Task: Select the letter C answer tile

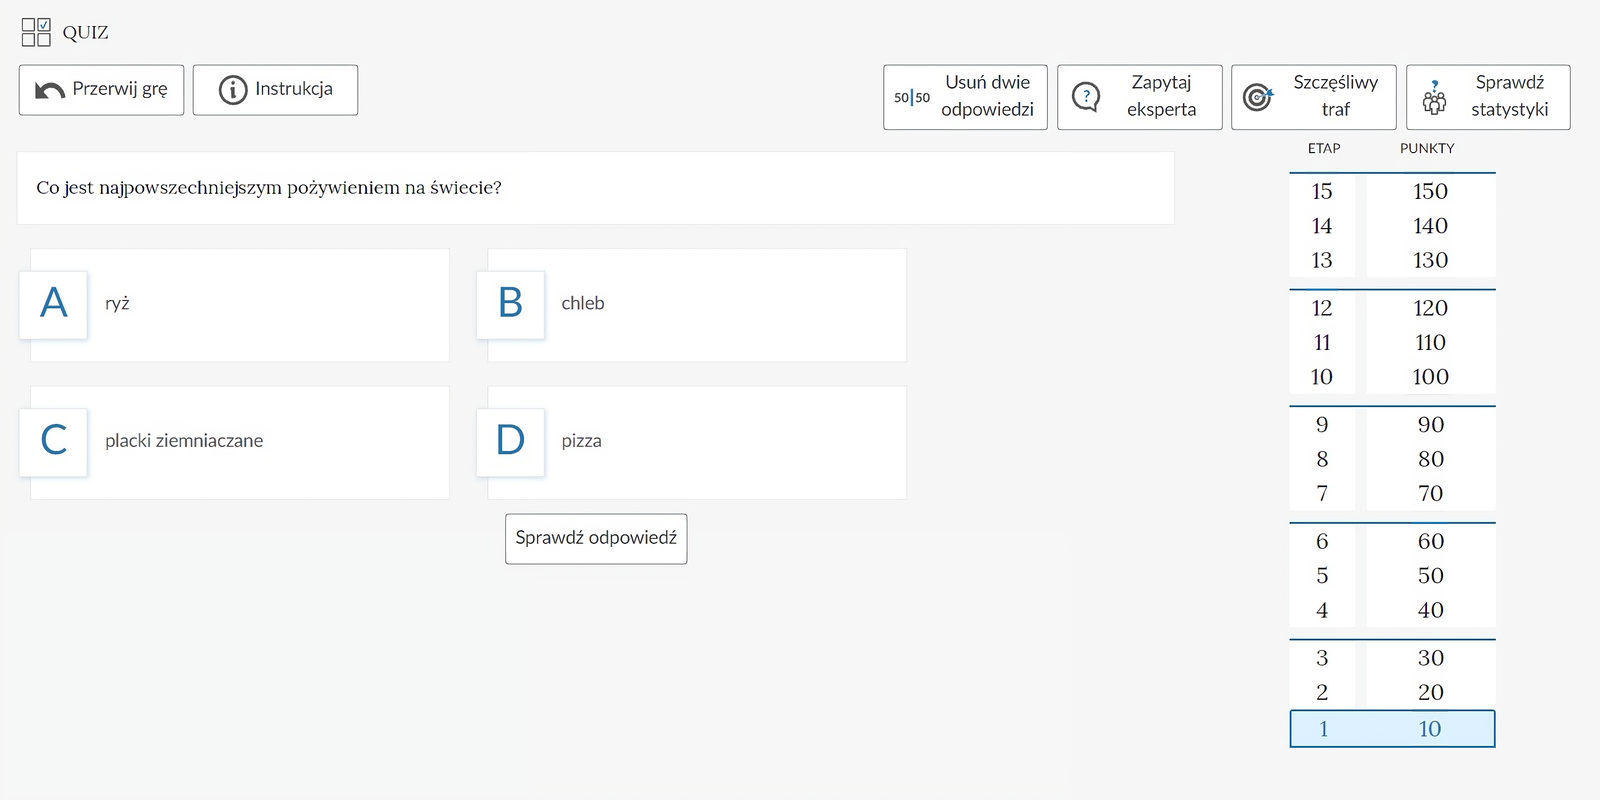Action: 54,441
